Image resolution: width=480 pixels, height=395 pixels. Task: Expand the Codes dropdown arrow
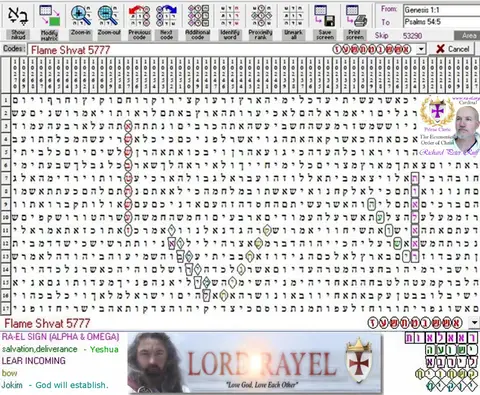pyautogui.click(x=421, y=49)
